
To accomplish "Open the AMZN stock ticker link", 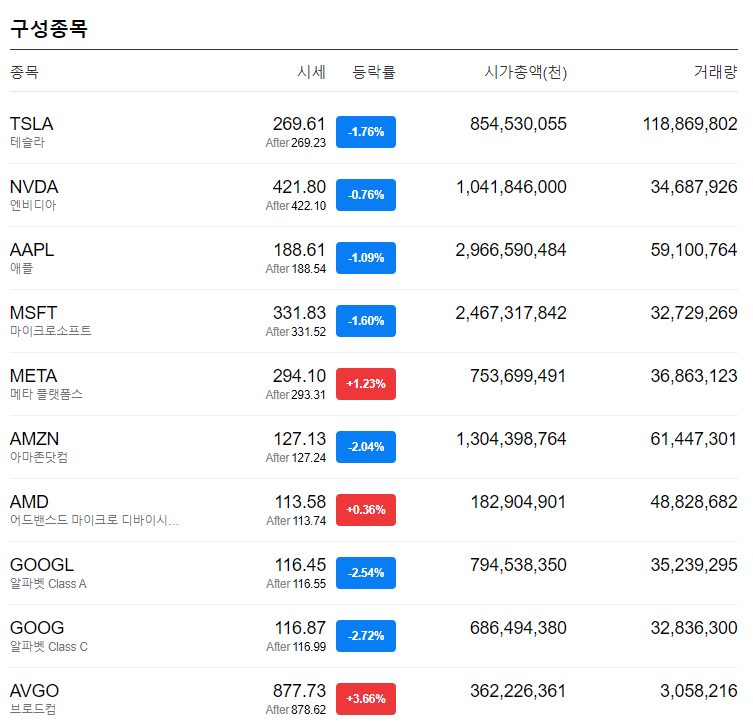I will pyautogui.click(x=35, y=438).
